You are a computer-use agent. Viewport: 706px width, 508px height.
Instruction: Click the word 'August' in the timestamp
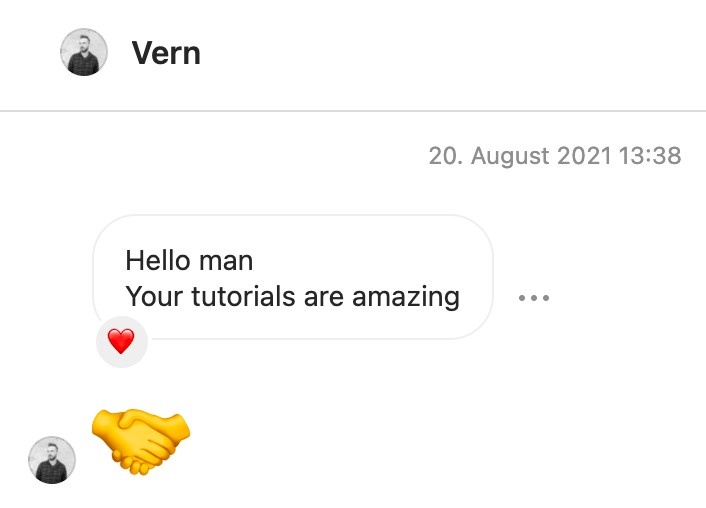[510, 156]
